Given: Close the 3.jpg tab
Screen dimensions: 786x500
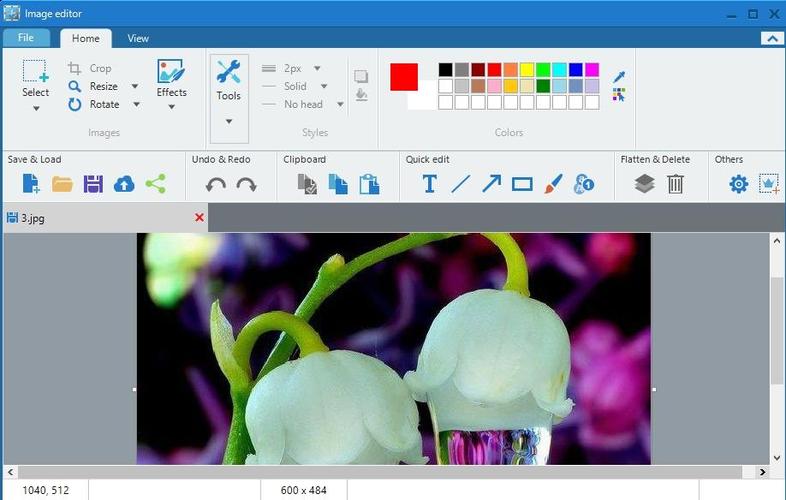Looking at the screenshot, I should 200,218.
